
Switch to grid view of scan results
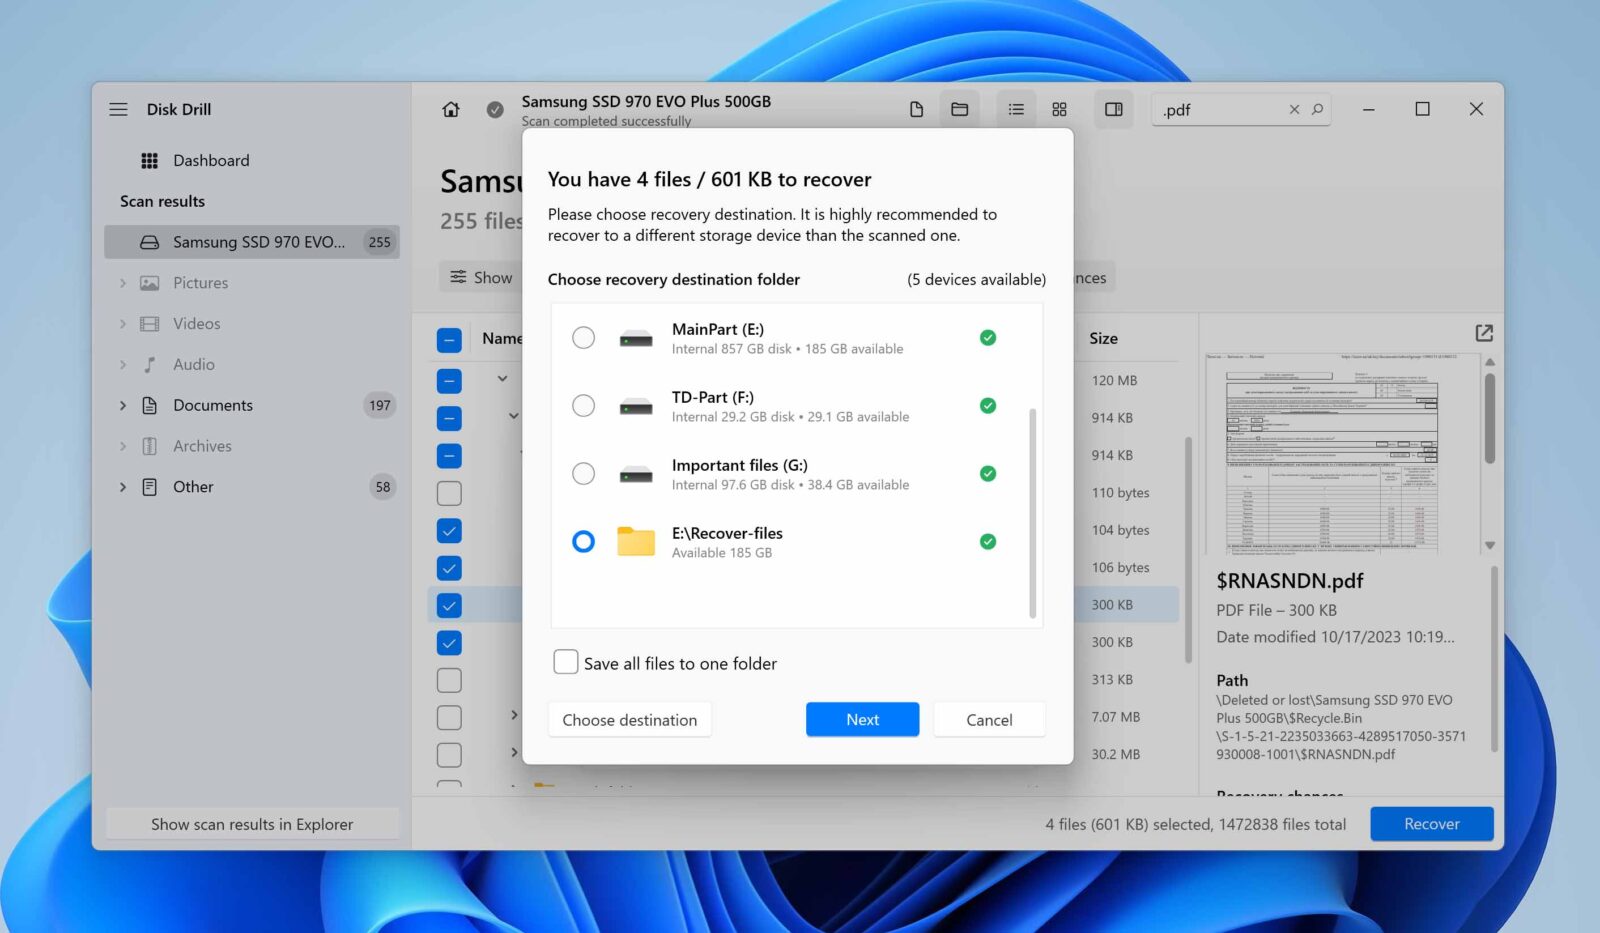pyautogui.click(x=1060, y=109)
